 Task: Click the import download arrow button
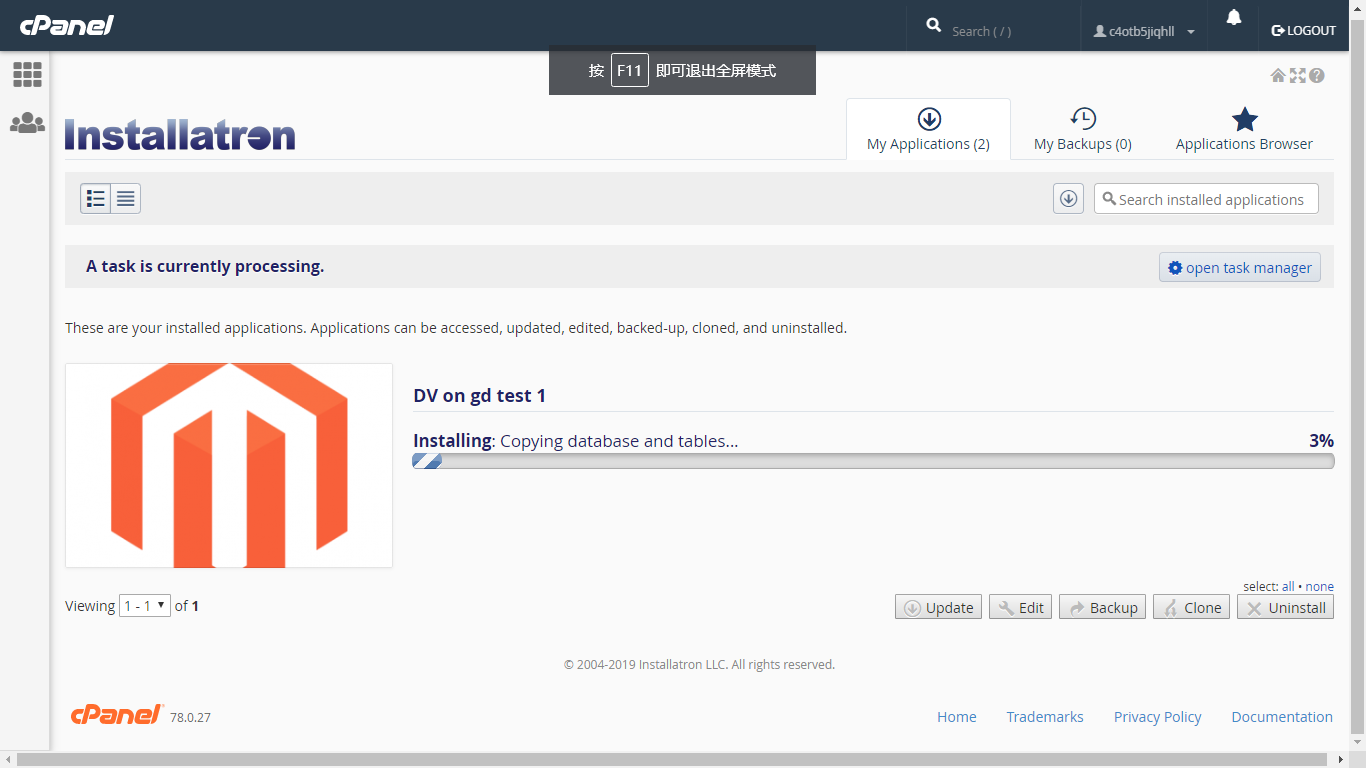coord(1068,199)
